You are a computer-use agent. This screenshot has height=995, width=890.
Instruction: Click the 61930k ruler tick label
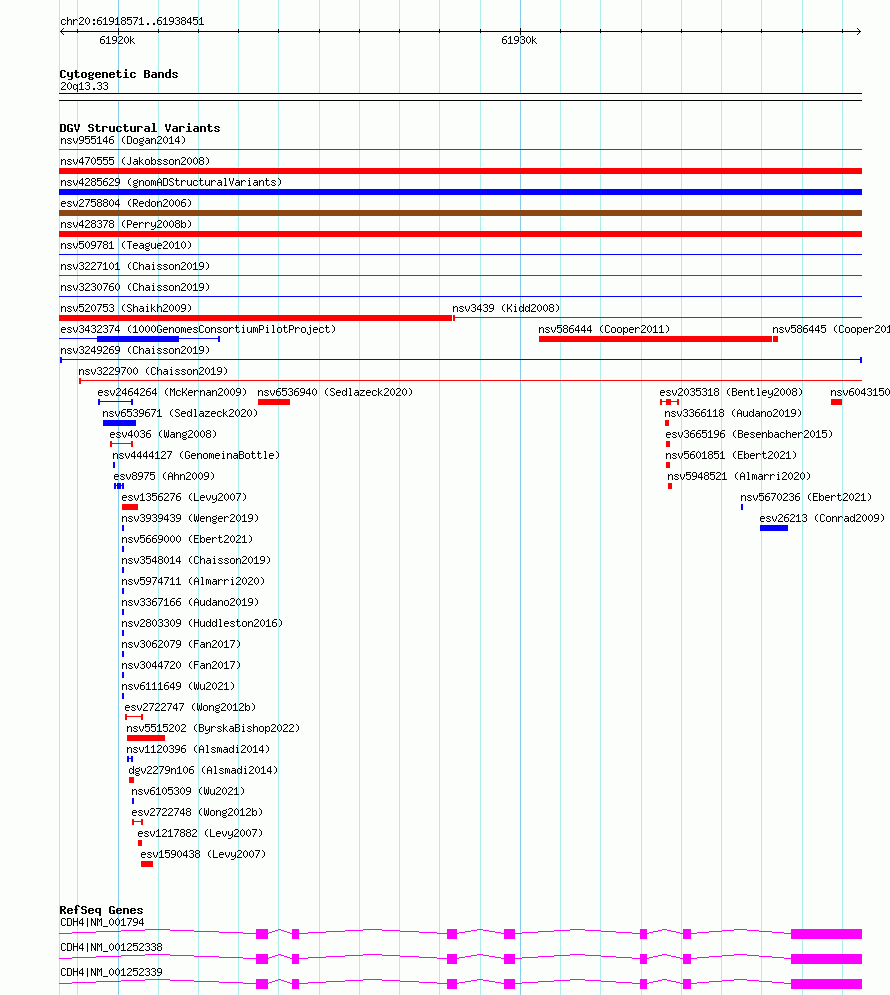[519, 40]
